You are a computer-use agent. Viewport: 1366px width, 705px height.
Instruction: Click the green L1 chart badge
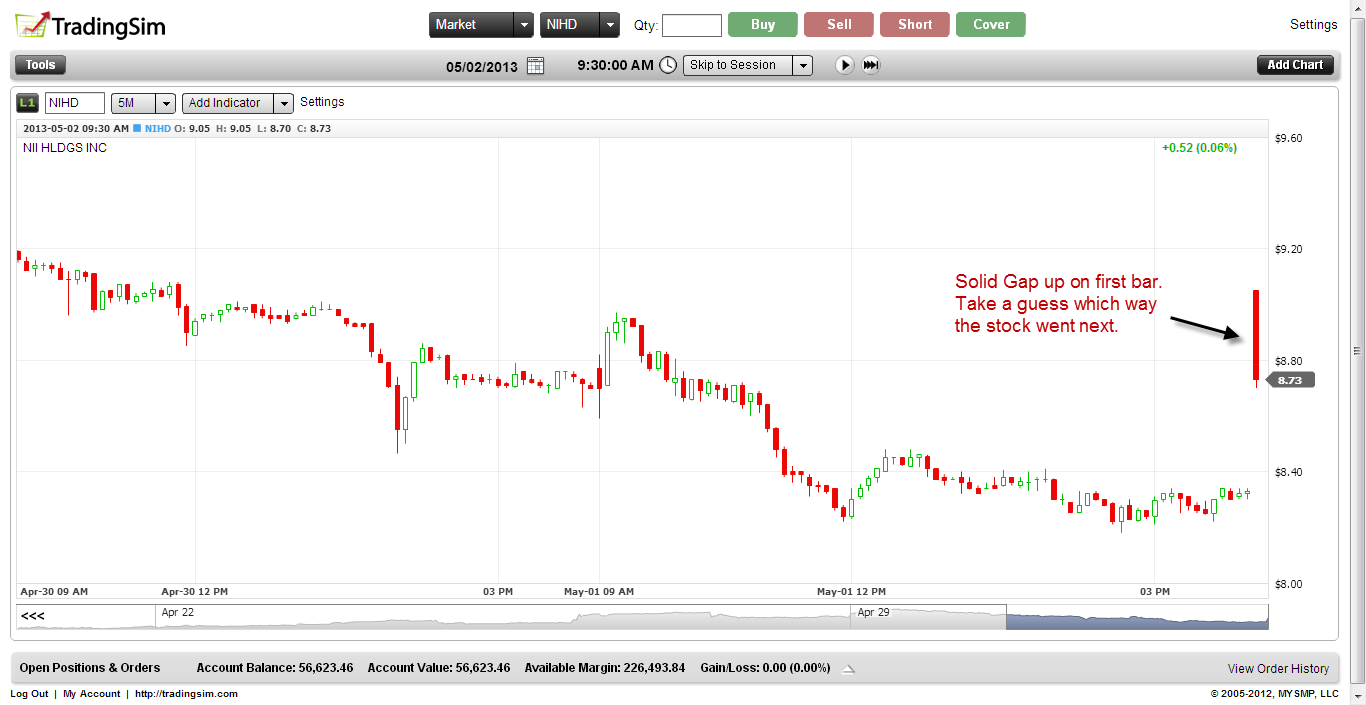[x=28, y=103]
